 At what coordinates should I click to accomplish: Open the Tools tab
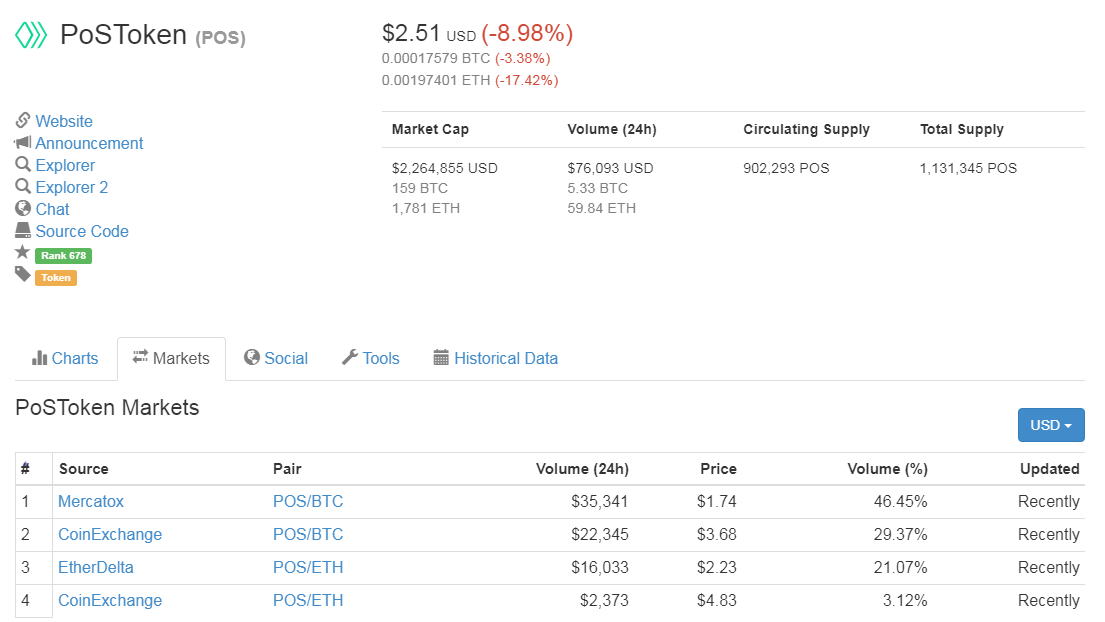point(371,359)
